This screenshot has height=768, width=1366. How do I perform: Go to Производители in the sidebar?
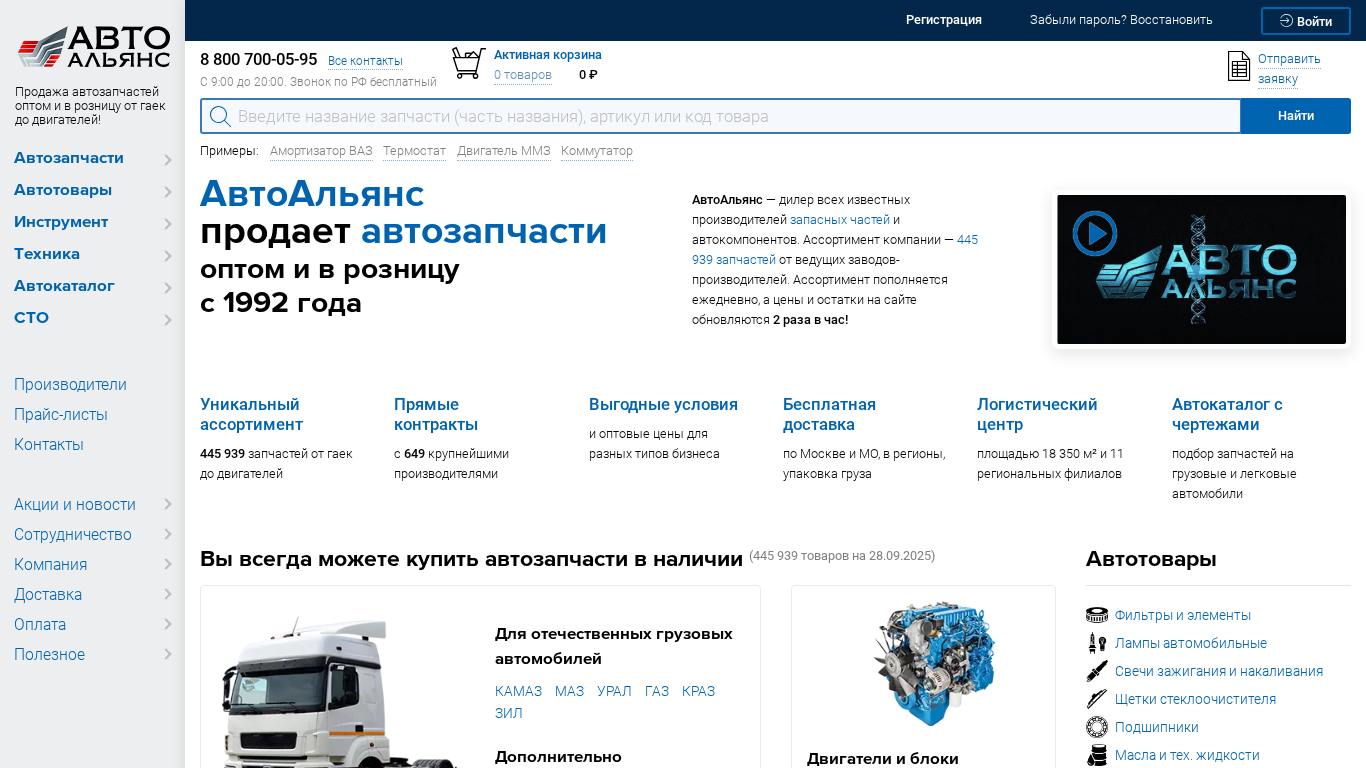pos(70,385)
